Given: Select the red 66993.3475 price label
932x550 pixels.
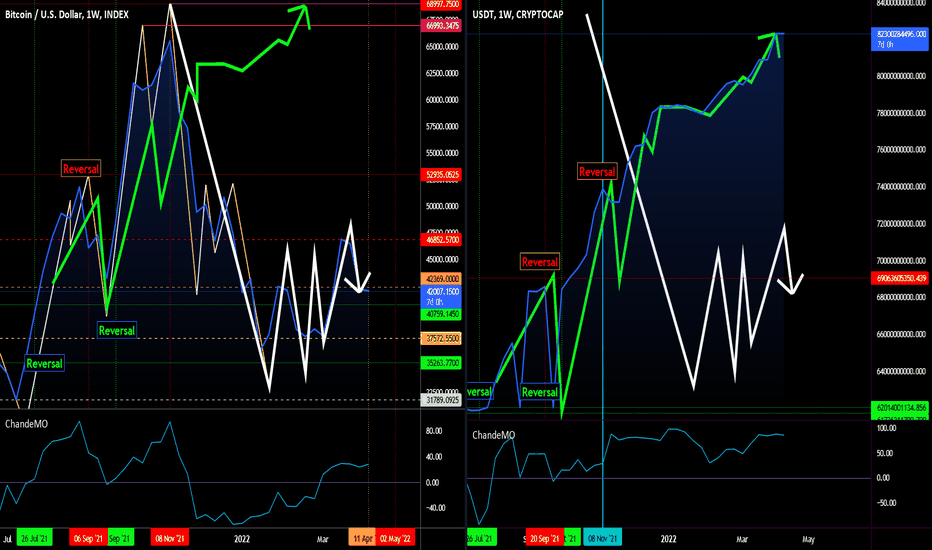Looking at the screenshot, I should pyautogui.click(x=442, y=26).
